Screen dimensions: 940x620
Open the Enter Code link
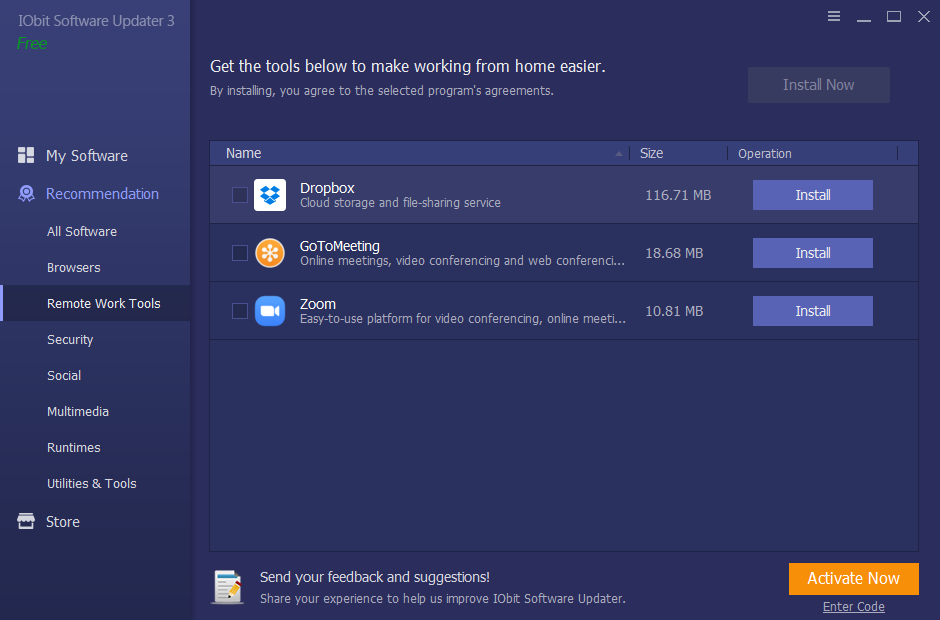point(853,607)
